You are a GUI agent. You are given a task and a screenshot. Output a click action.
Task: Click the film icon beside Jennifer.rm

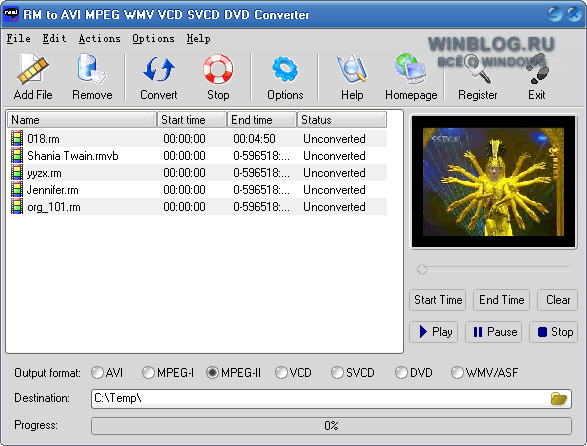[x=17, y=189]
